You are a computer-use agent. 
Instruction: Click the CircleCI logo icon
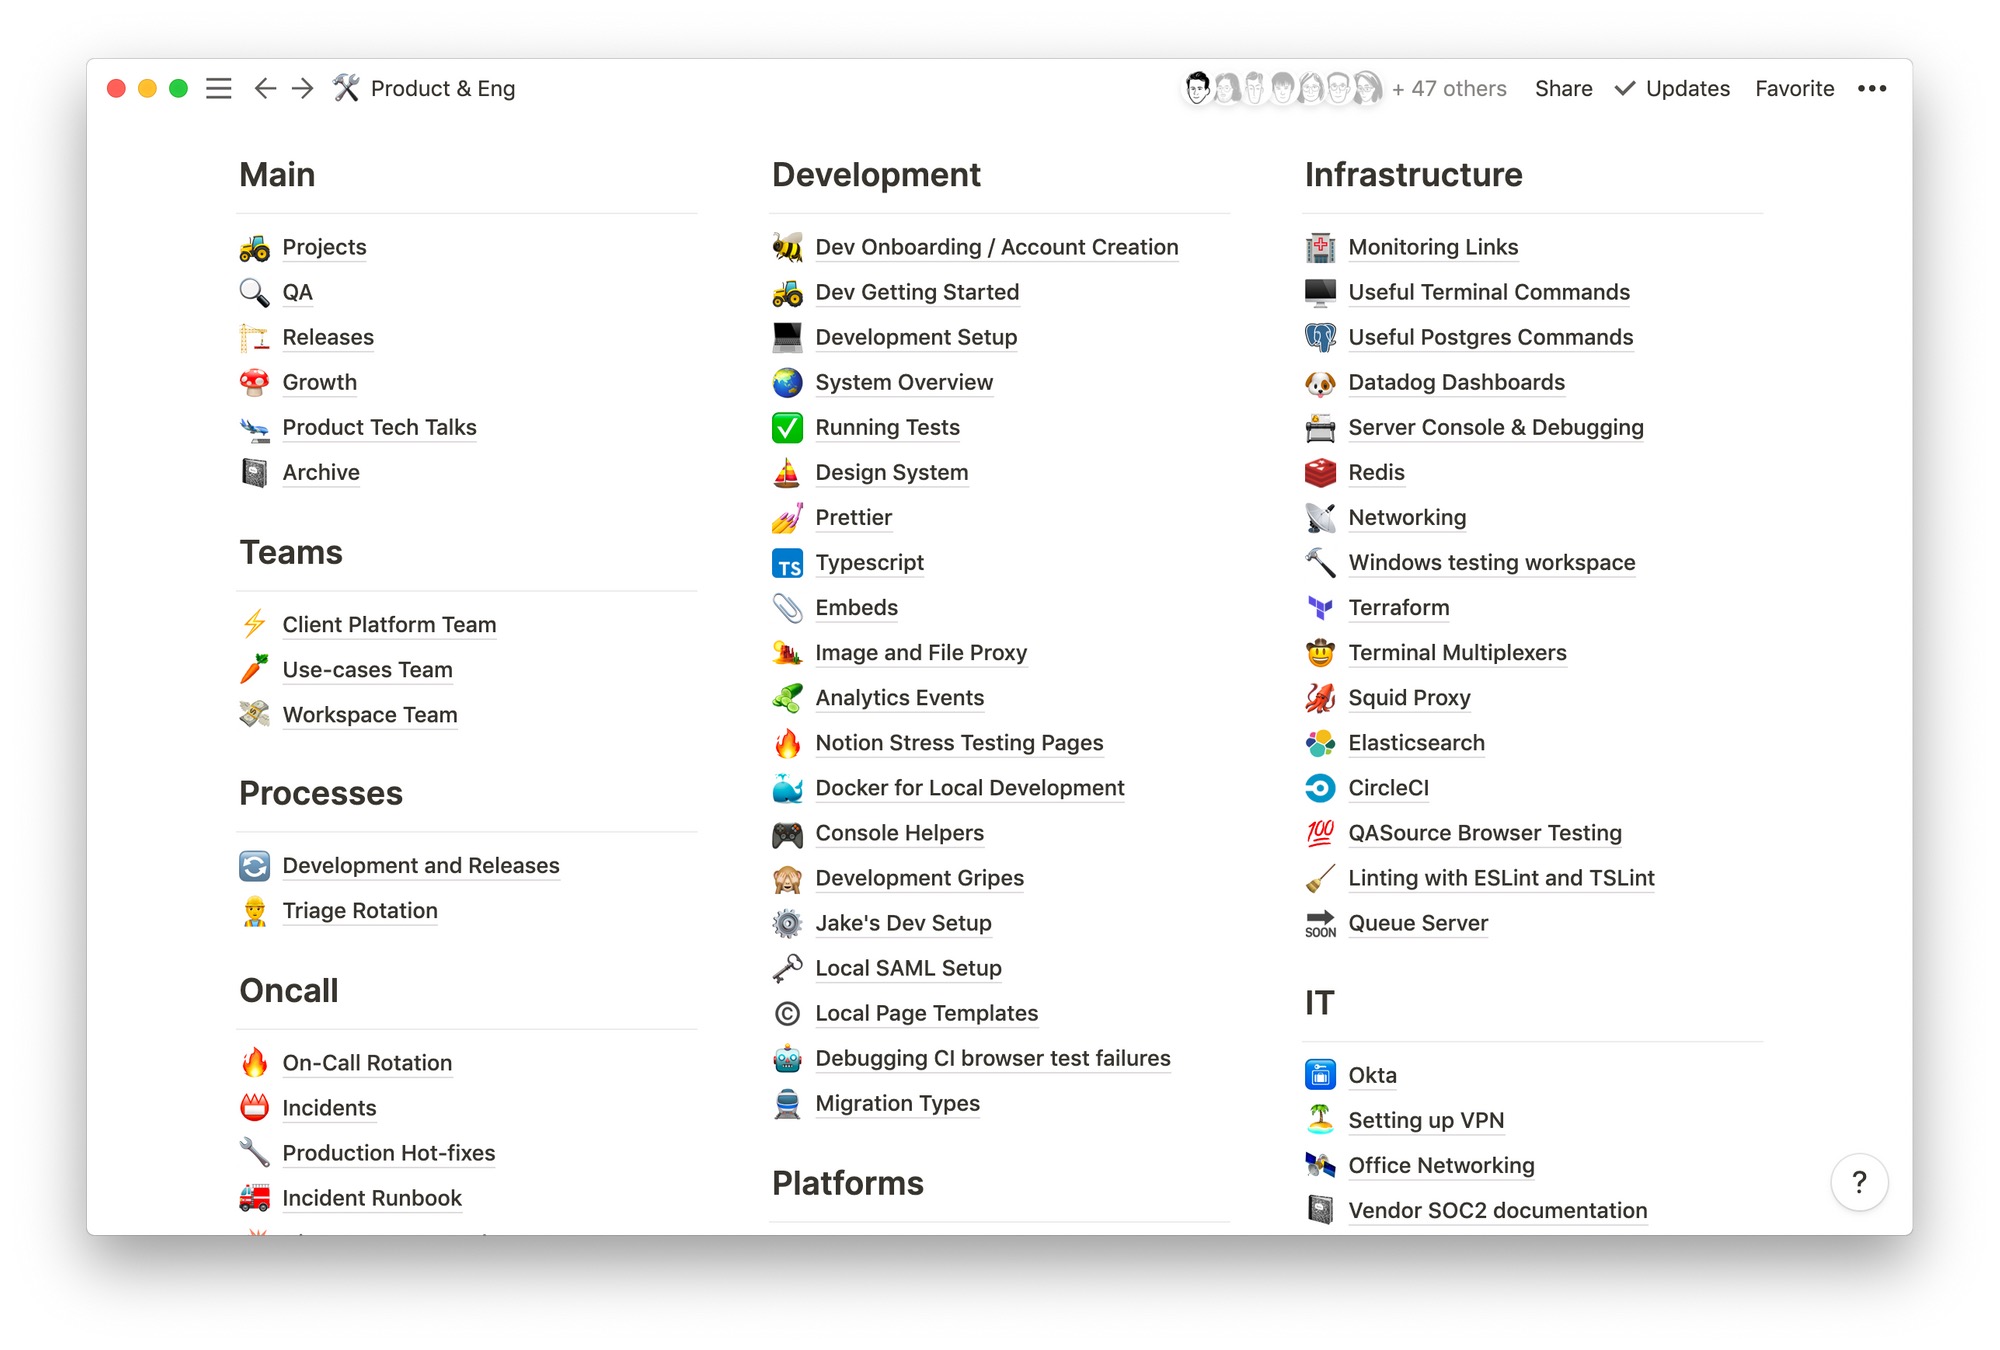click(x=1321, y=788)
